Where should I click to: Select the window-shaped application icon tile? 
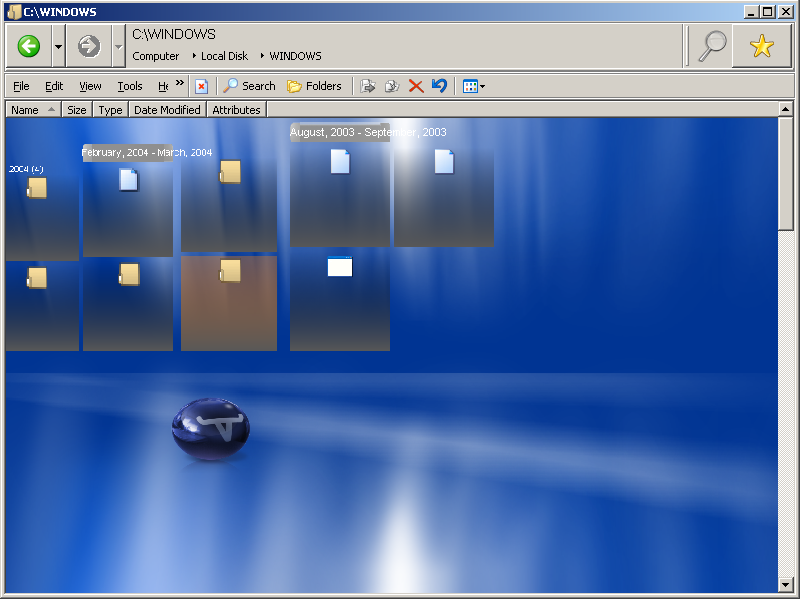point(340,267)
